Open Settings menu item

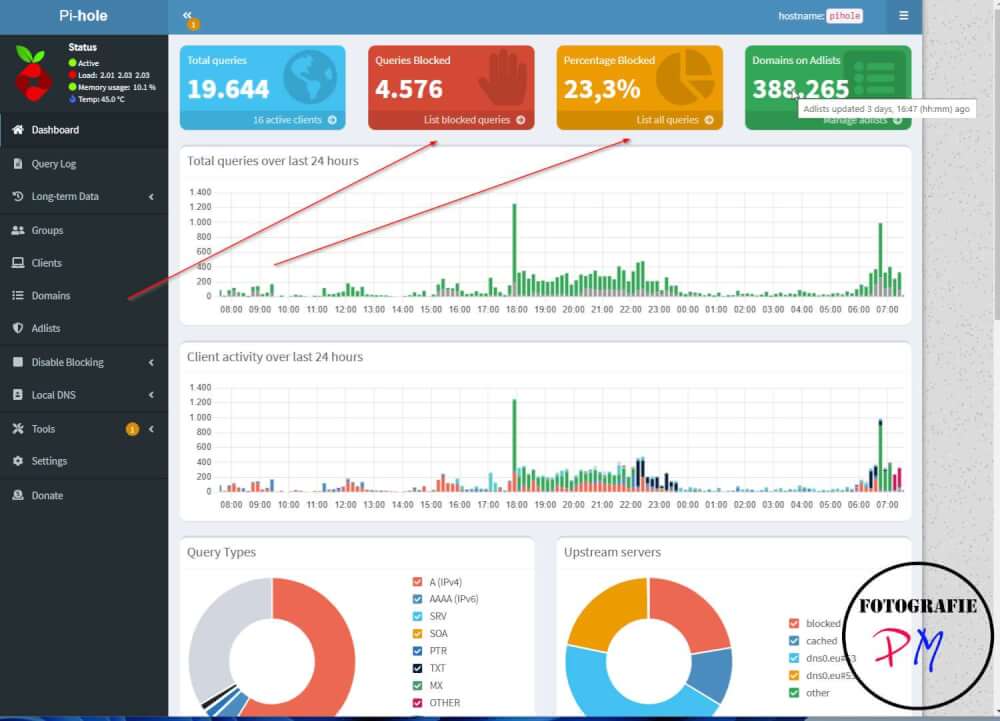pos(84,461)
